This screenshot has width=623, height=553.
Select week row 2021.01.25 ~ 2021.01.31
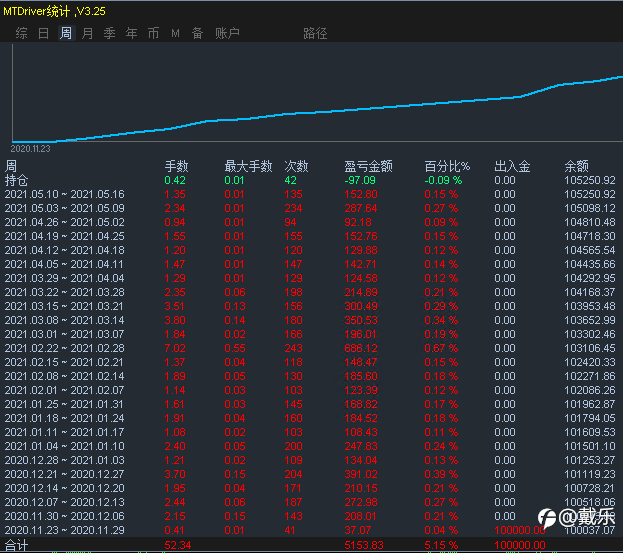[x=64, y=404]
